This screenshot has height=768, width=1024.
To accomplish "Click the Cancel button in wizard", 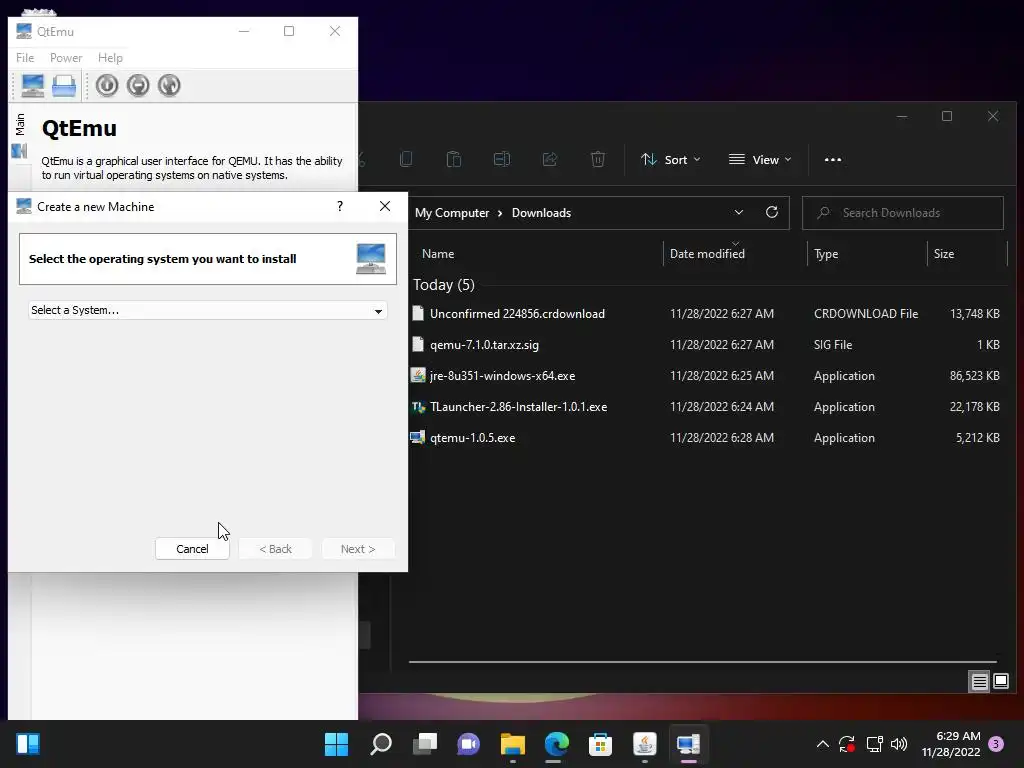I will [x=192, y=549].
